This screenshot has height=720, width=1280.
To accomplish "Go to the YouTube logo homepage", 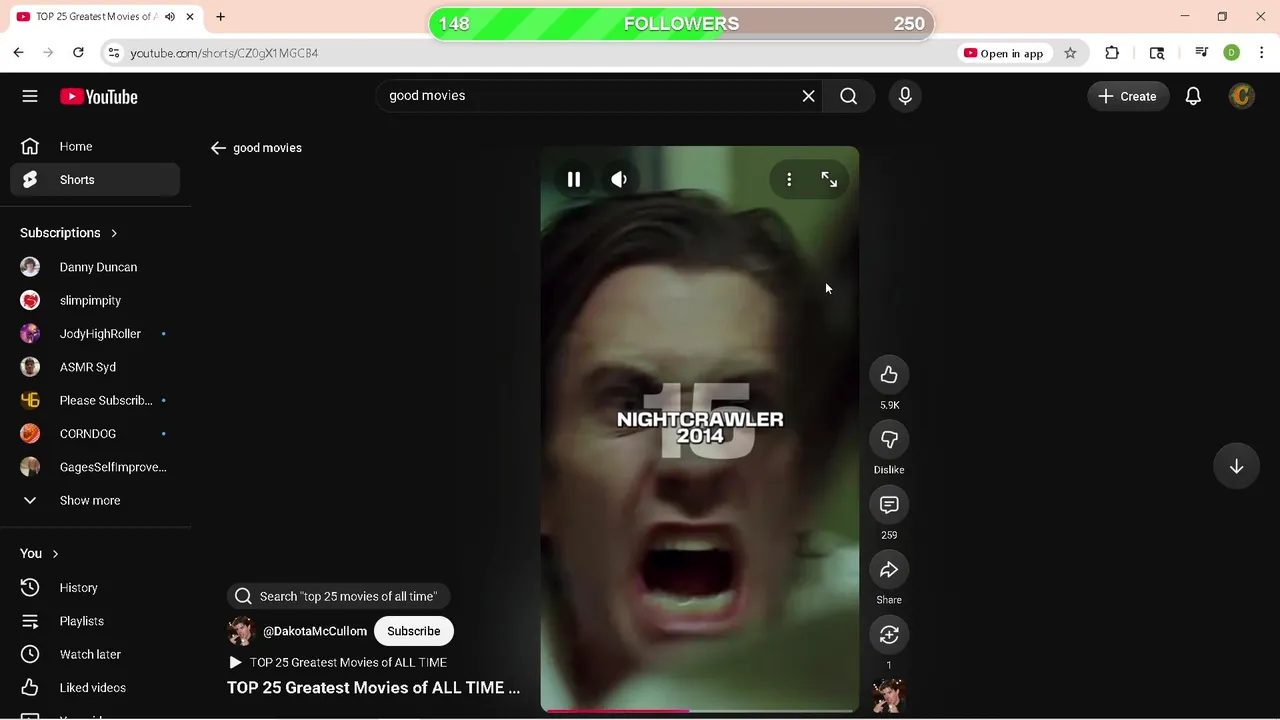I will coord(98,97).
